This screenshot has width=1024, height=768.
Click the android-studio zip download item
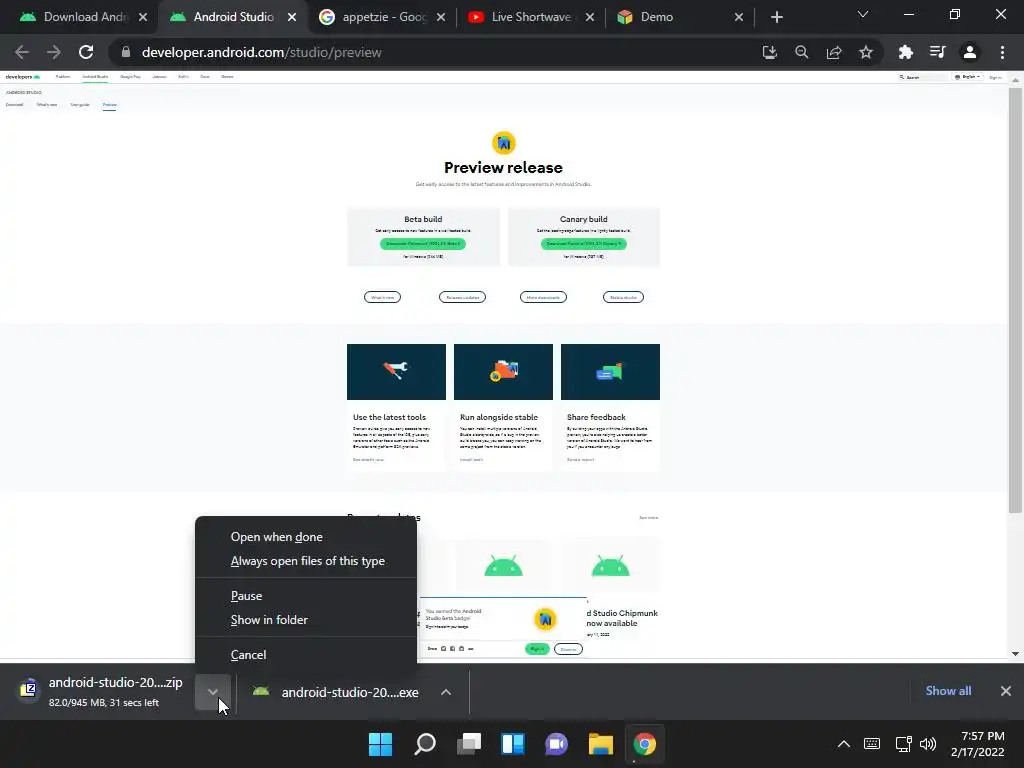(x=101, y=692)
